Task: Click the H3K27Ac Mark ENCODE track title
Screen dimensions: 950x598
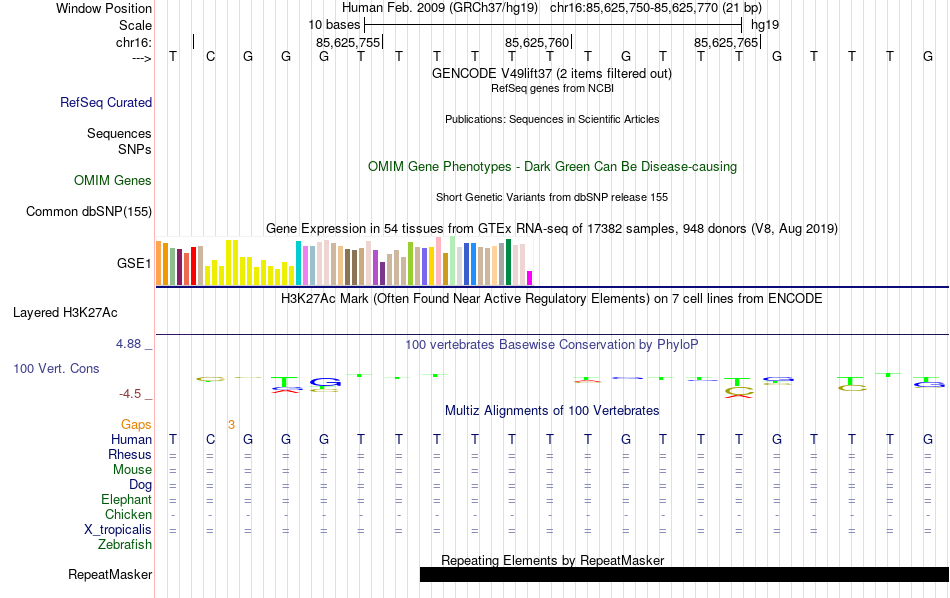Action: pos(551,299)
